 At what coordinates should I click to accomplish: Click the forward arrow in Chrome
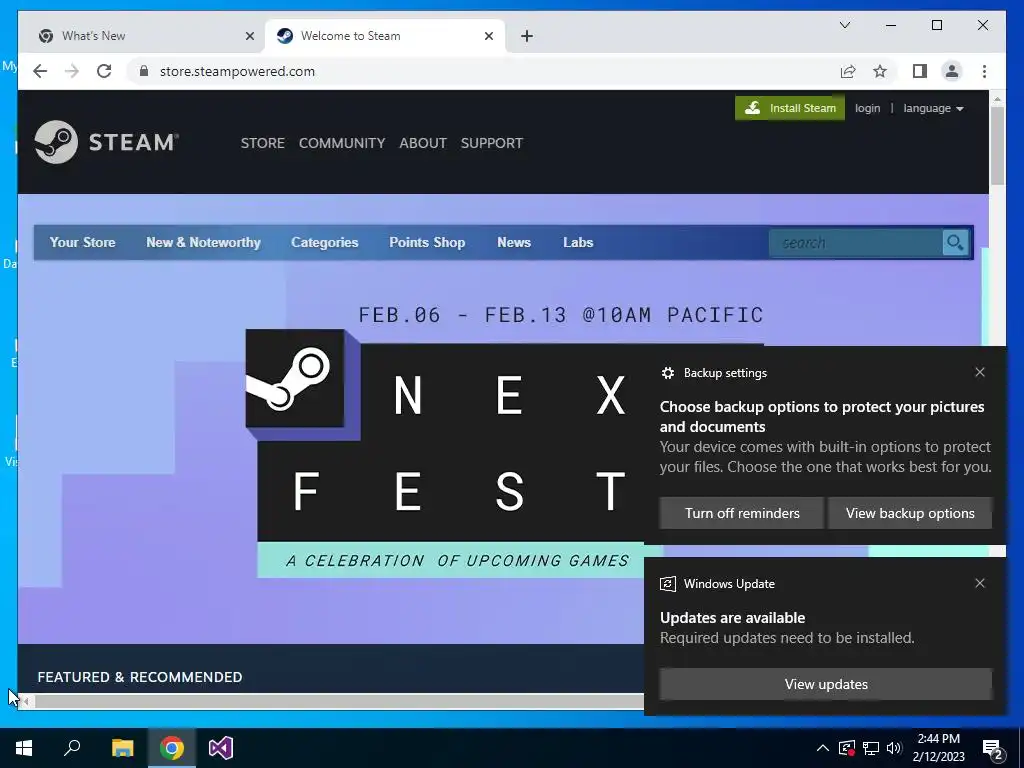[72, 71]
